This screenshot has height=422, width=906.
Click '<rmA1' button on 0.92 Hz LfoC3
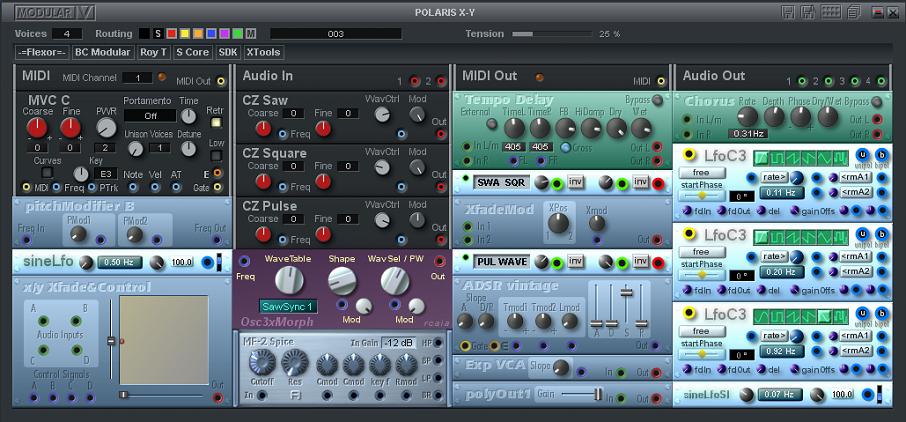[856, 336]
